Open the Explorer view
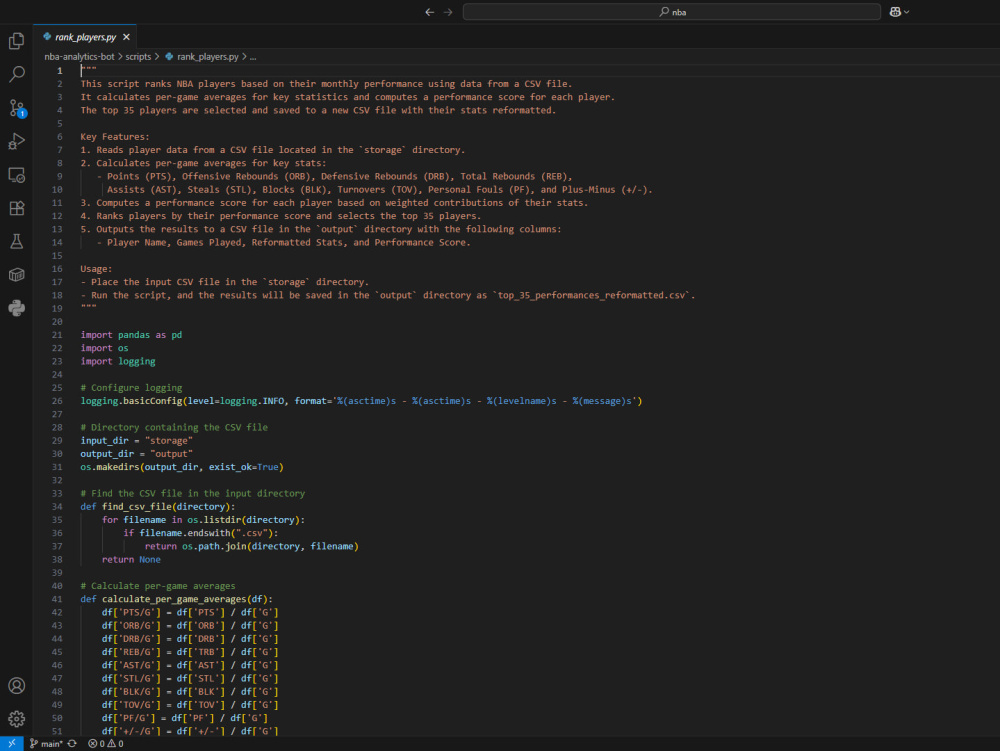The height and width of the screenshot is (751, 1000). click(x=17, y=41)
